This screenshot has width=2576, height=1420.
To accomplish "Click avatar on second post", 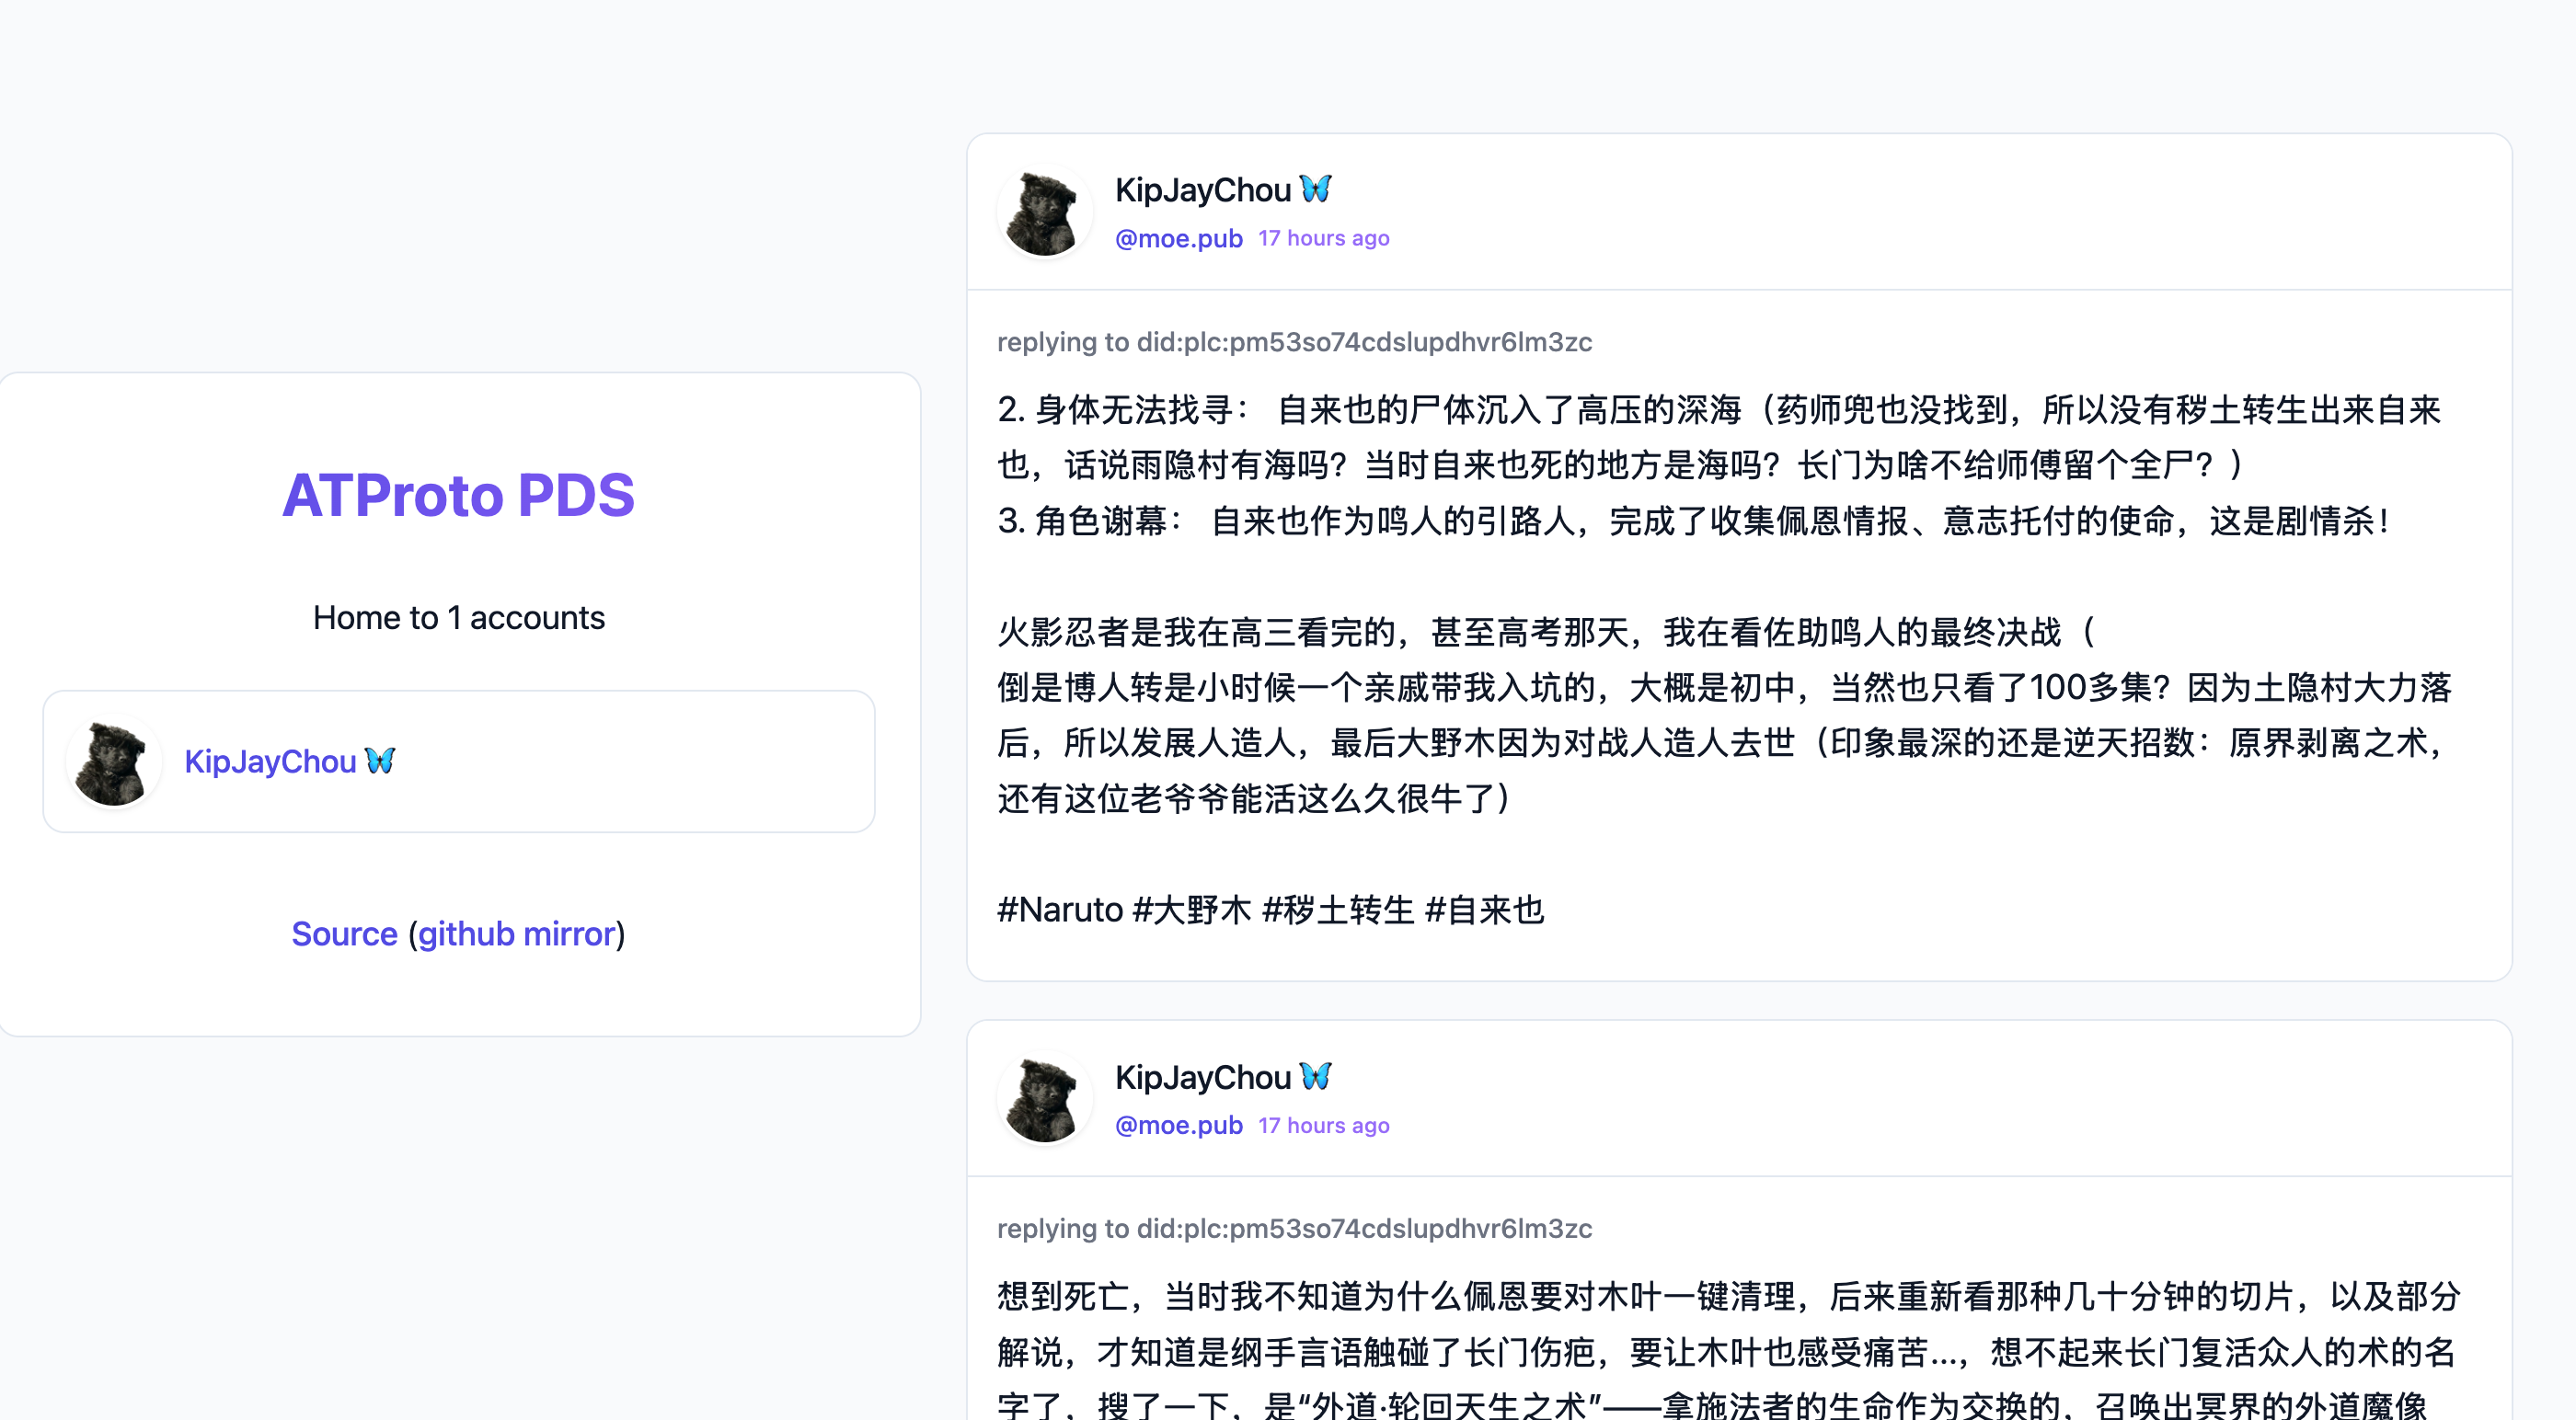I will click(1044, 1099).
